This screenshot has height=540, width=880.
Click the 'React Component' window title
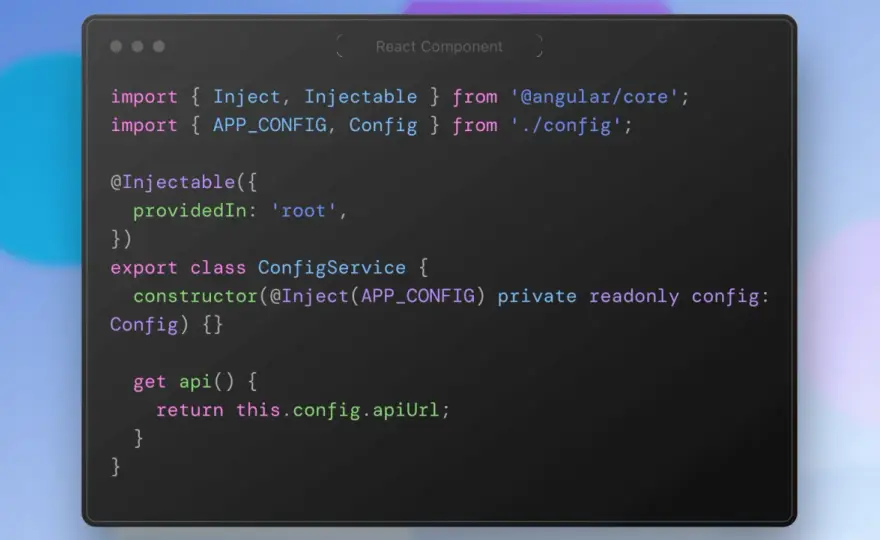[x=439, y=47]
